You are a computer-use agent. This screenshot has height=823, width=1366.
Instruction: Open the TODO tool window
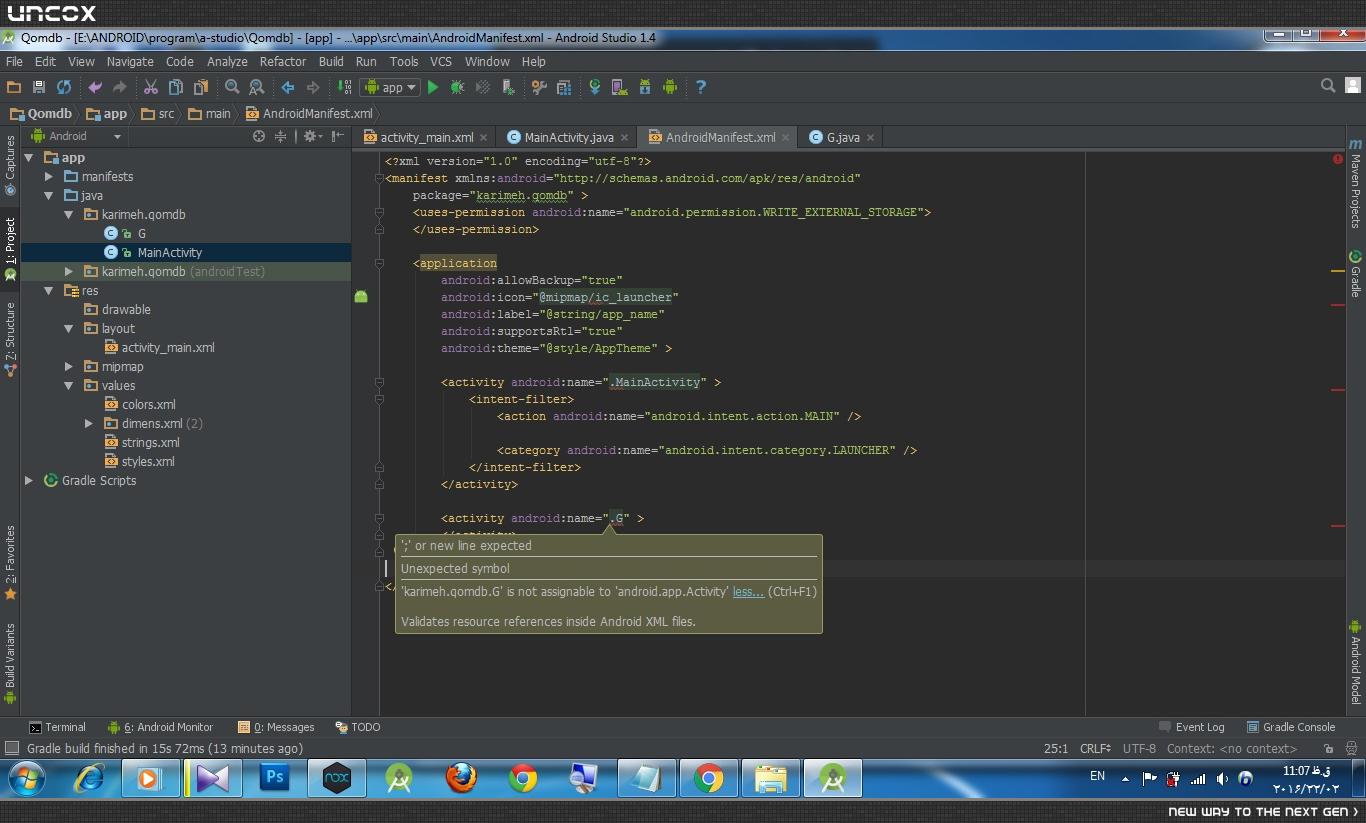pos(357,727)
